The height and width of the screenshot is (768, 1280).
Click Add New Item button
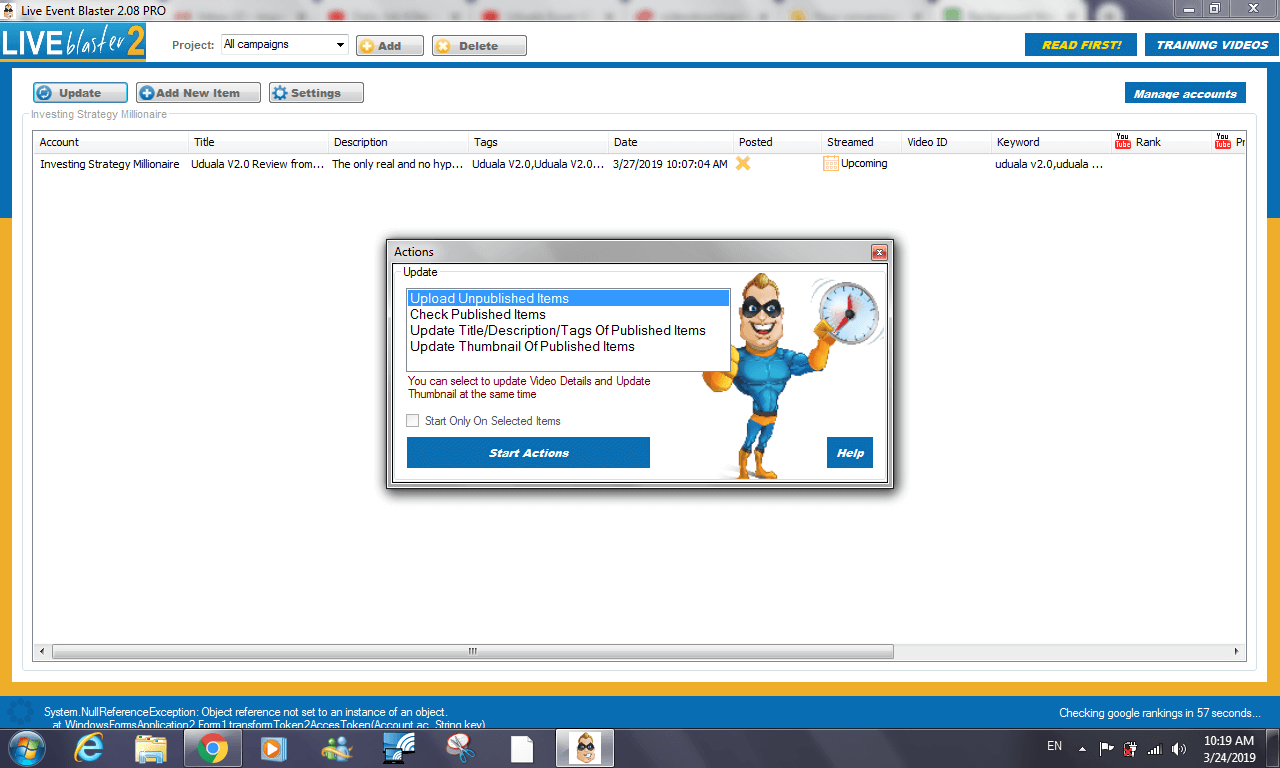198,93
